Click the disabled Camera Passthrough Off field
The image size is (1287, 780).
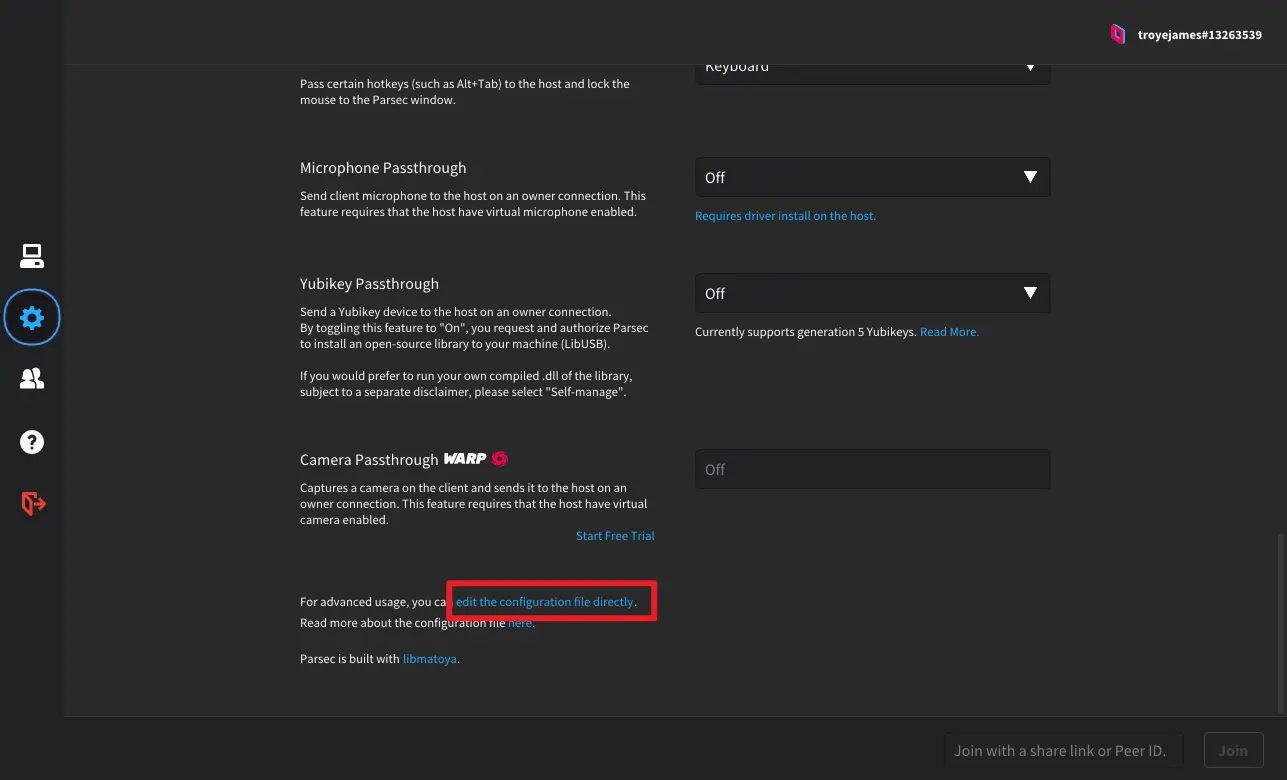871,469
